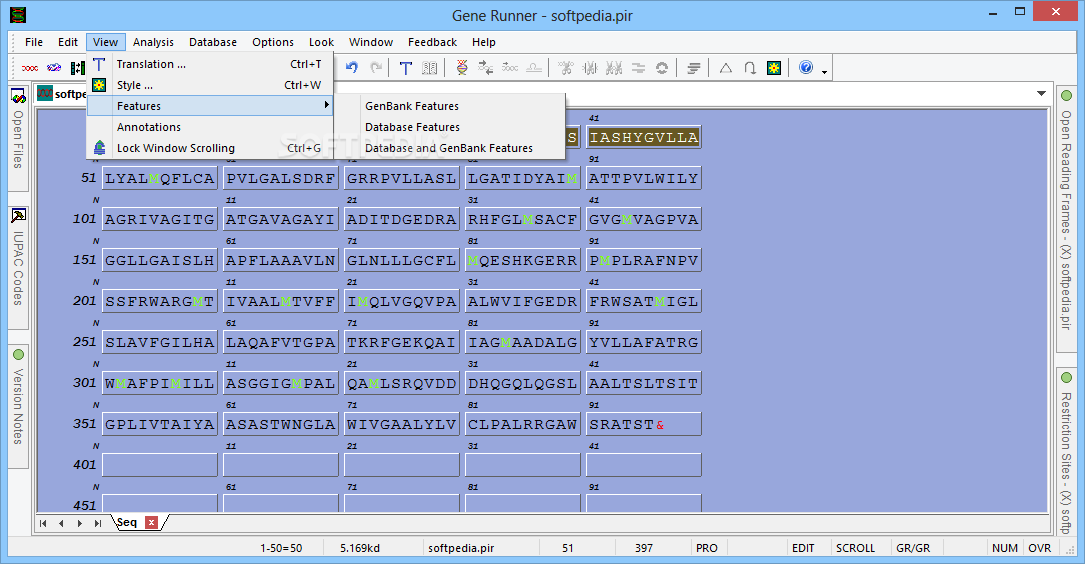Click the sequence block SRATST& at row 351
Viewport: 1085px width, 564px height.
click(x=644, y=424)
